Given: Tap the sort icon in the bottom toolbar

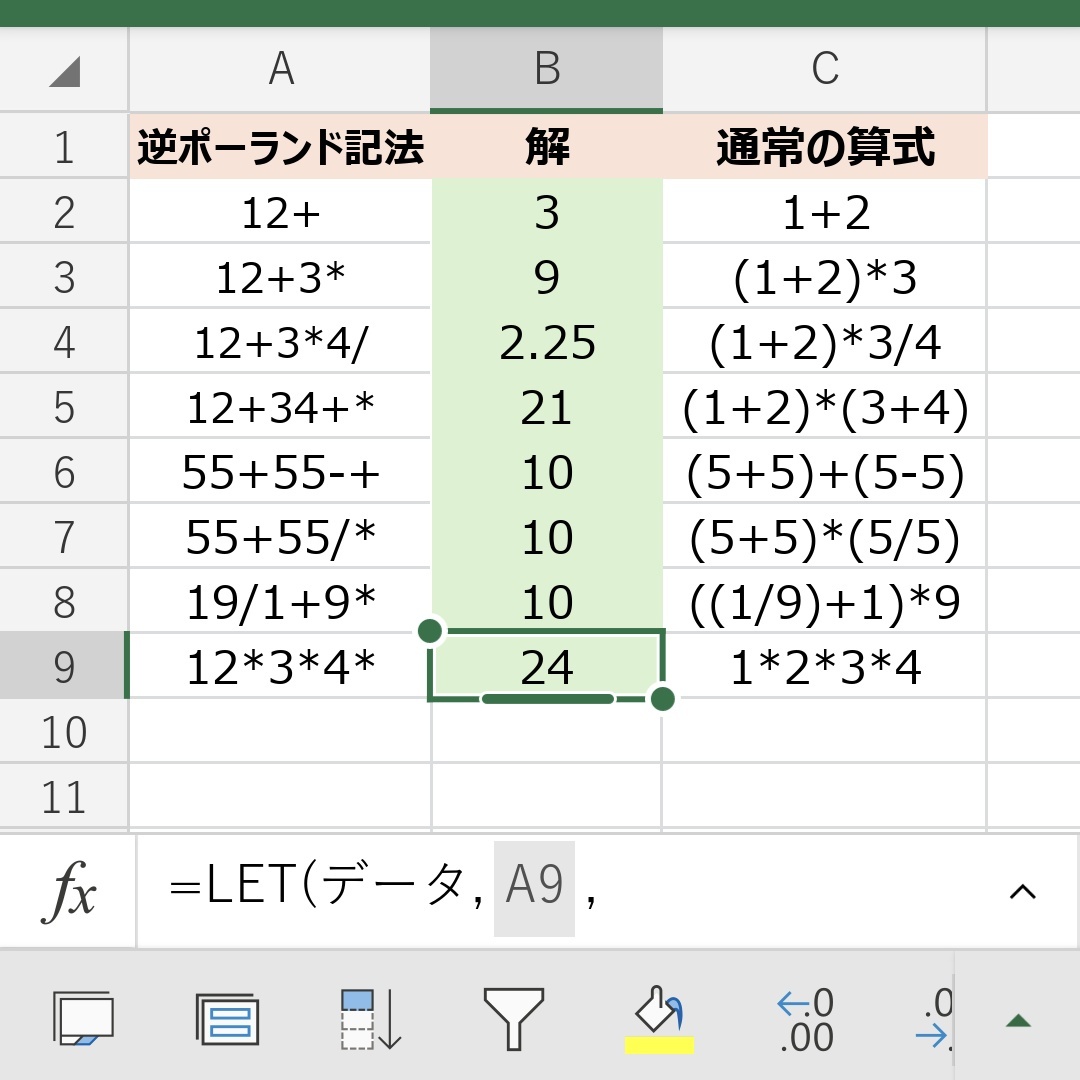Looking at the screenshot, I should [x=371, y=1019].
